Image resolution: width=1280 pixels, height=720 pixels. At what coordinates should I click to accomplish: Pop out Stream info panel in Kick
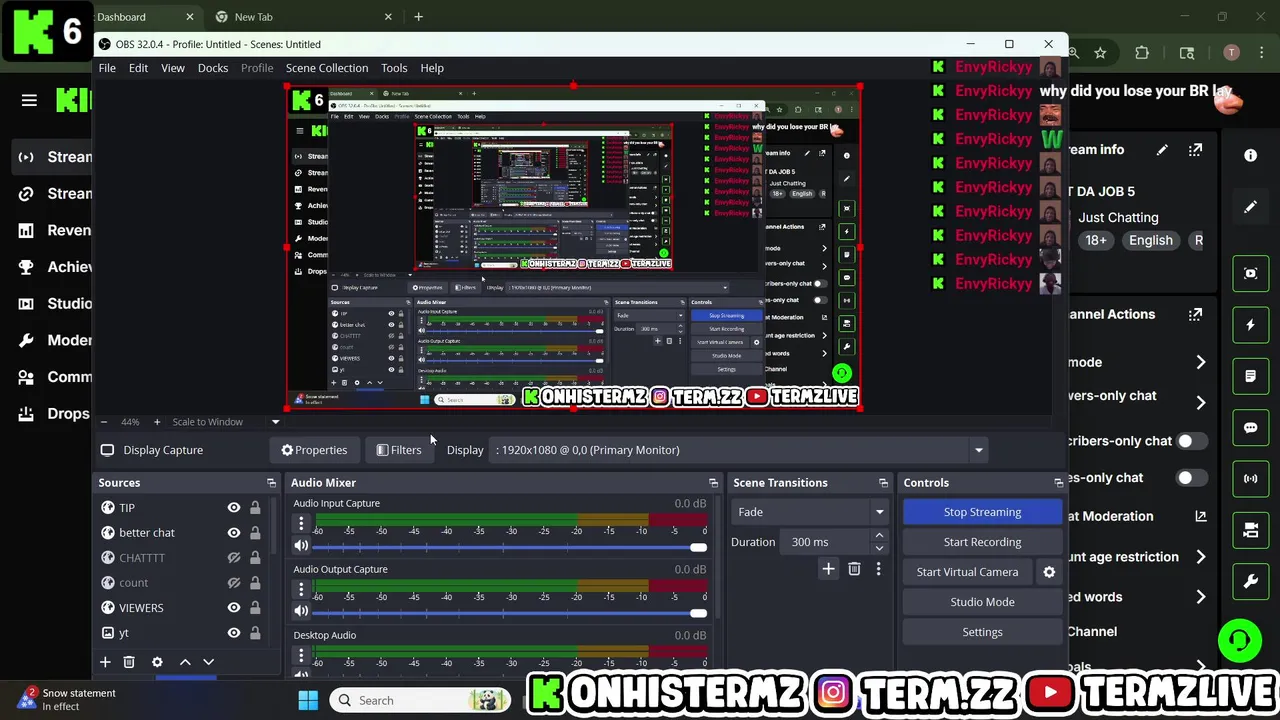click(1195, 150)
